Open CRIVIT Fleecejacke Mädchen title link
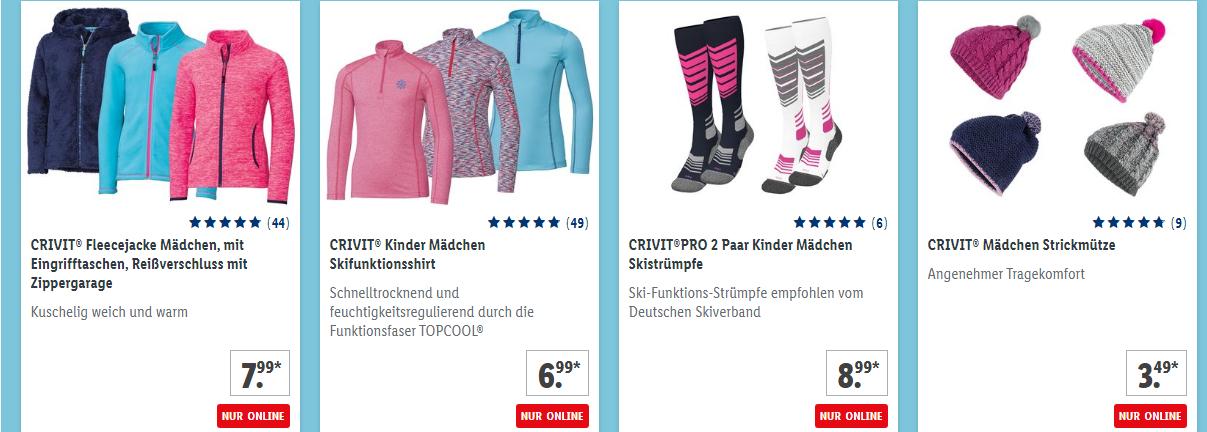1207x432 pixels. pos(139,264)
